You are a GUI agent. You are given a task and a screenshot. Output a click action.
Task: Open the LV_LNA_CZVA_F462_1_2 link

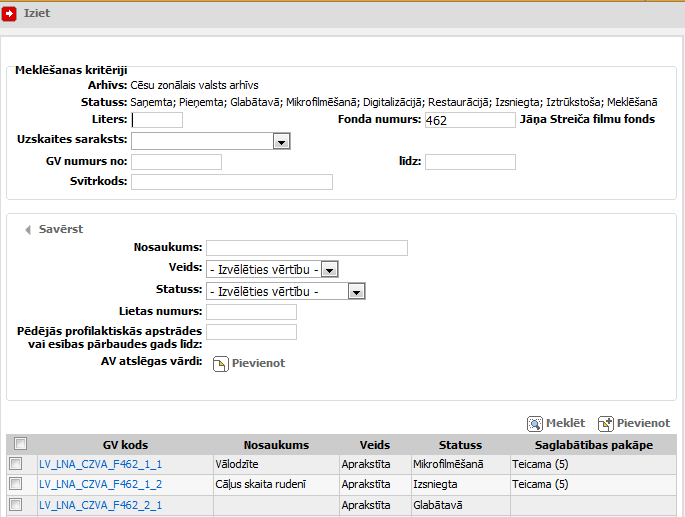[100, 484]
